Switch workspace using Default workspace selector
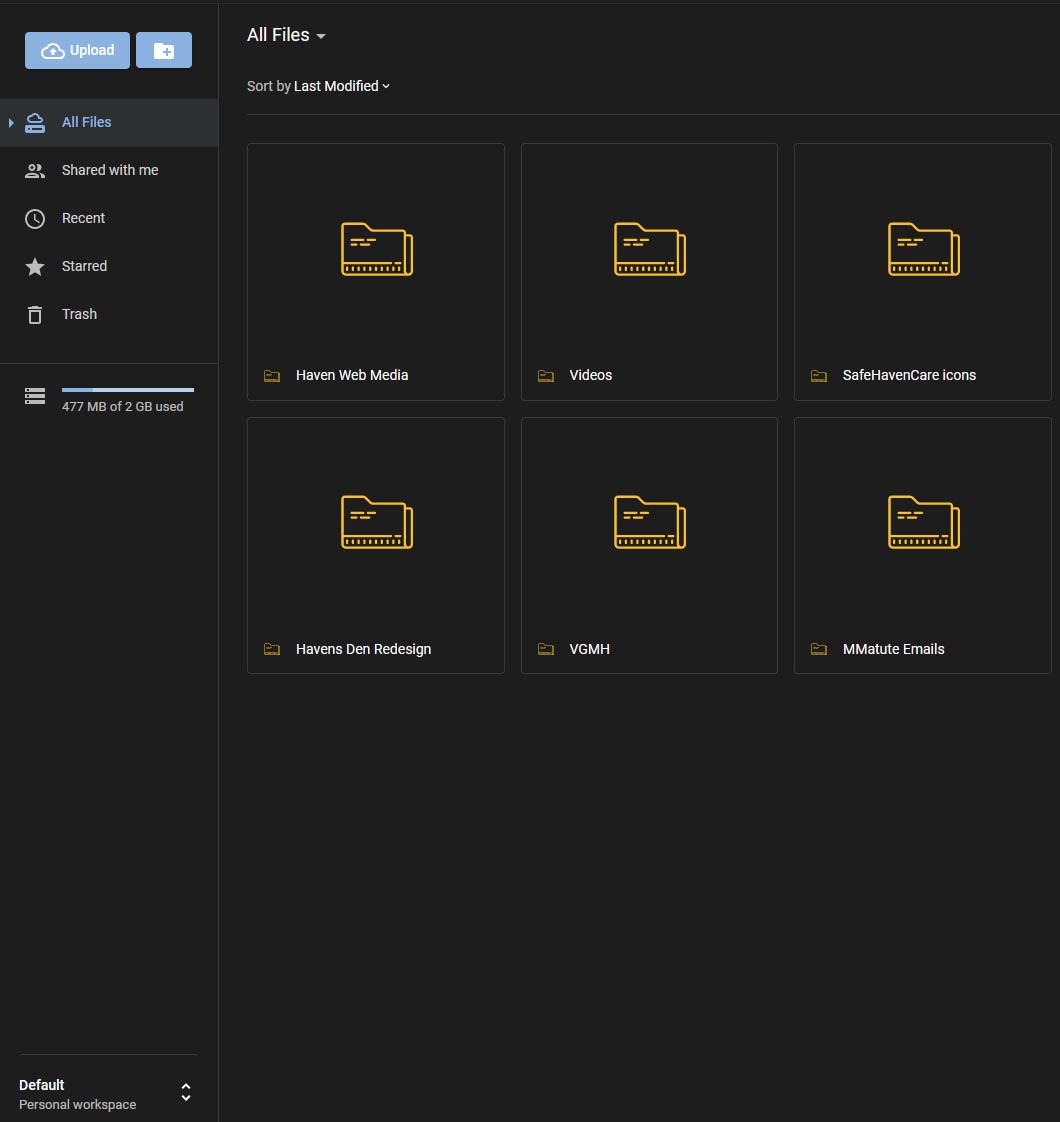This screenshot has width=1060, height=1122. click(x=106, y=1093)
